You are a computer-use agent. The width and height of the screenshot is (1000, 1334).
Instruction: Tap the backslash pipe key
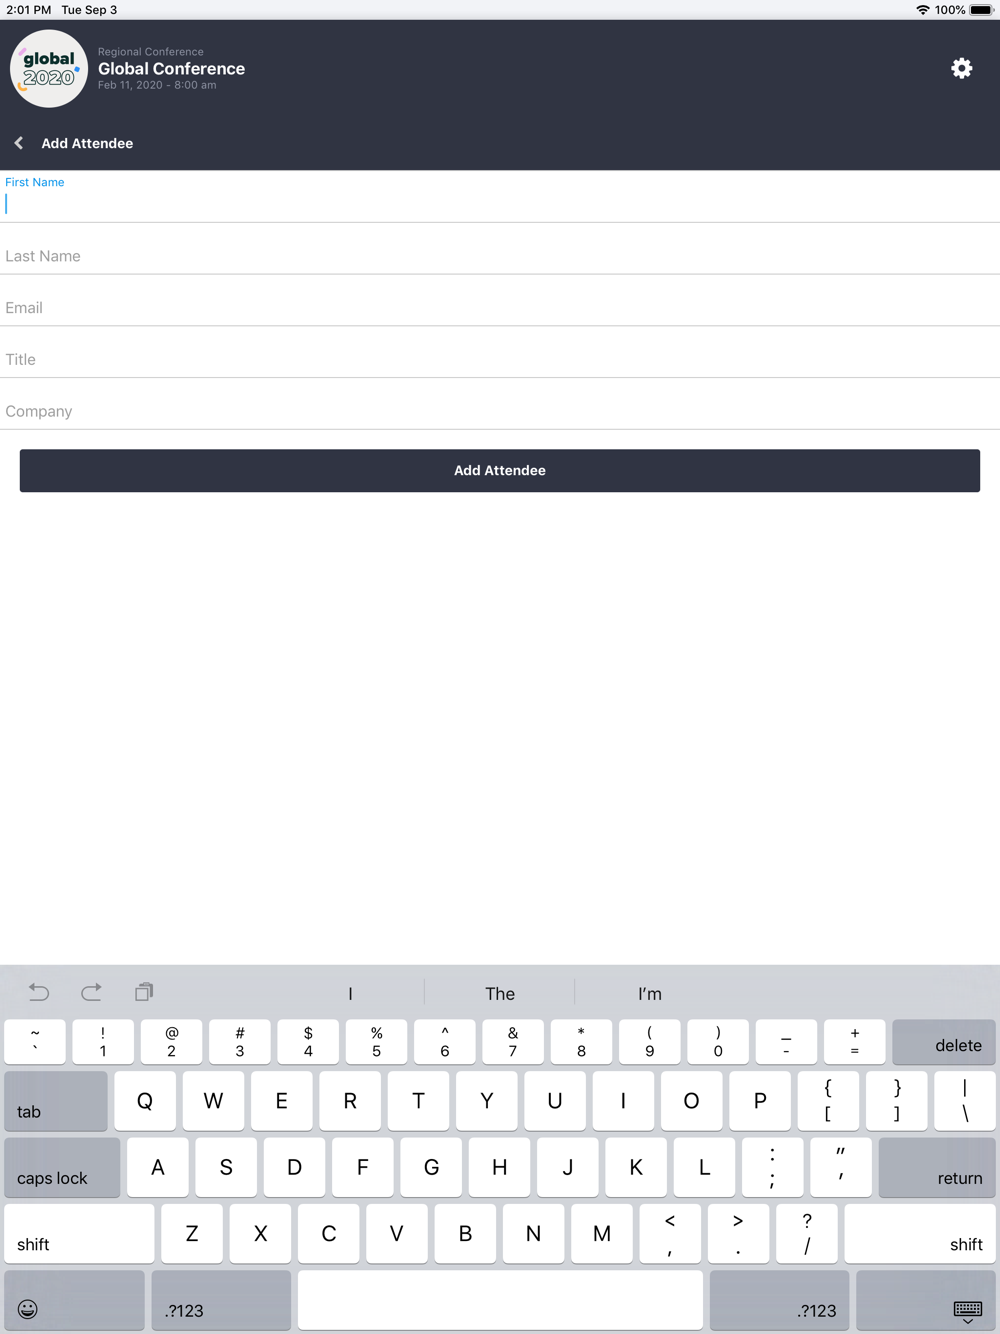coord(965,1101)
